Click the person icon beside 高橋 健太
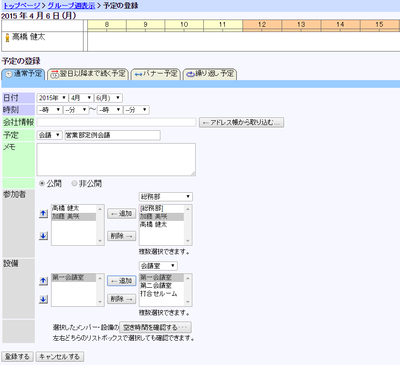Viewport: 400px width, 365px height. (7, 37)
